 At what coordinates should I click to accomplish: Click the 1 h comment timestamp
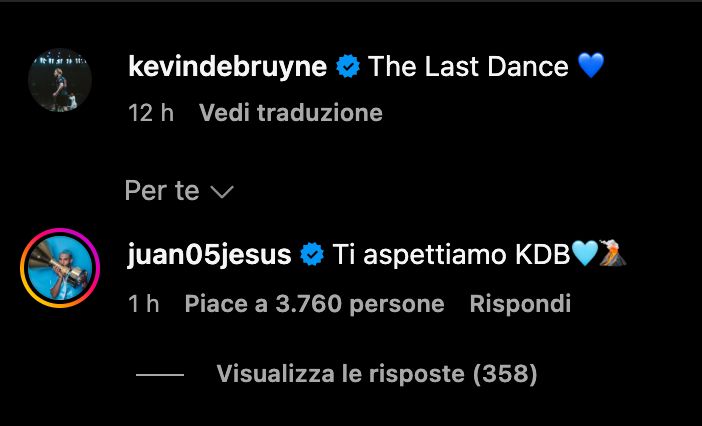(144, 303)
